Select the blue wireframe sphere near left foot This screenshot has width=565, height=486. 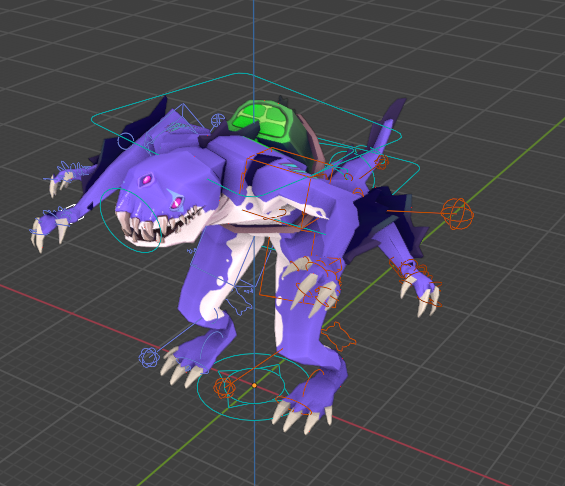pos(149,357)
